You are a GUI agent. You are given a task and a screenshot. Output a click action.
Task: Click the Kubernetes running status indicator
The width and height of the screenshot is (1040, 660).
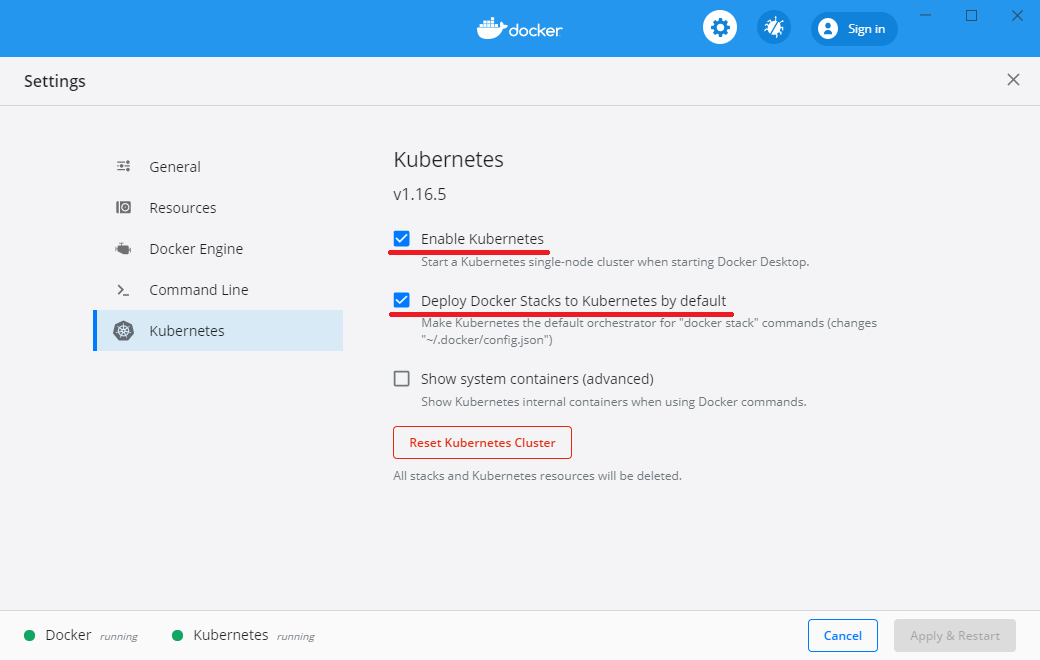[178, 635]
